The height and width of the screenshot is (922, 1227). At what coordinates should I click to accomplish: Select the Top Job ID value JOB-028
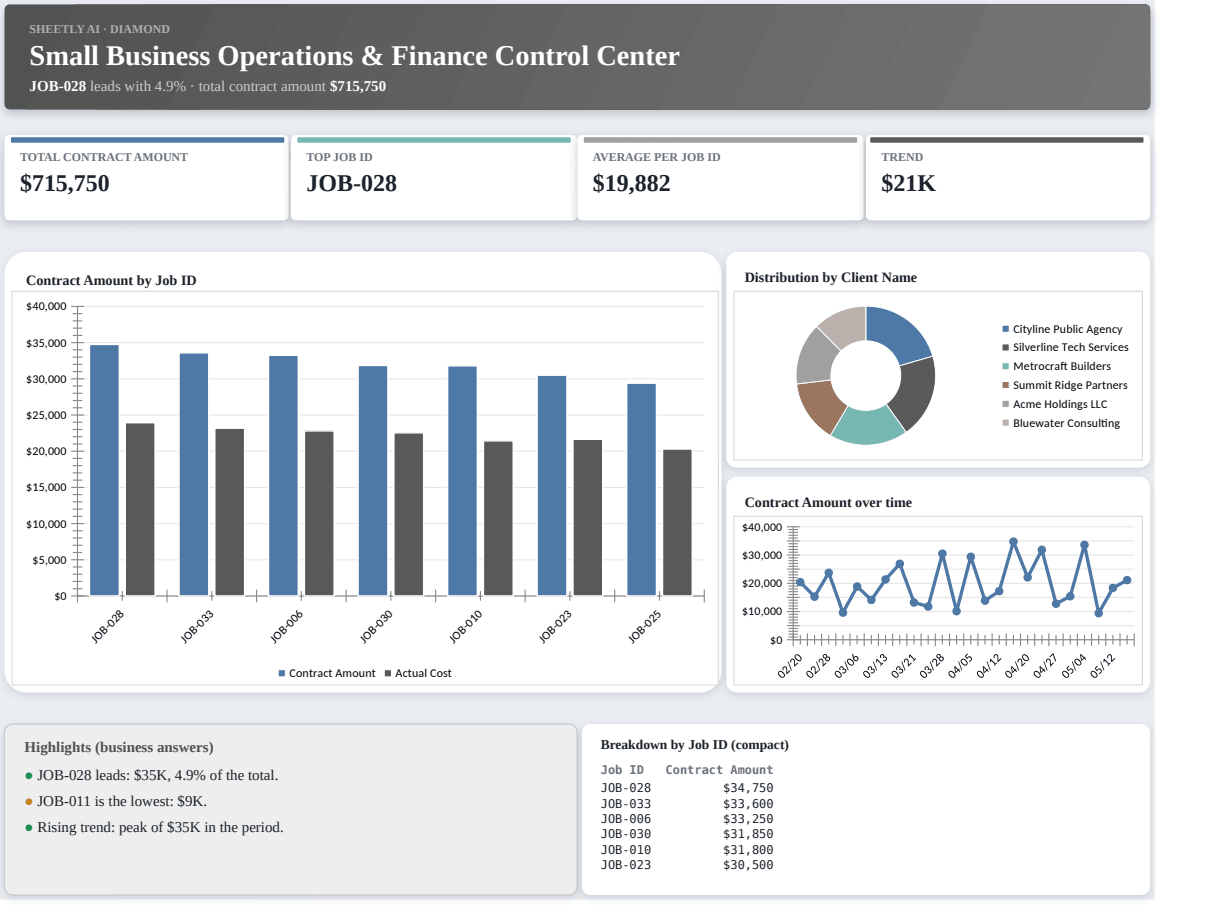pyautogui.click(x=351, y=184)
